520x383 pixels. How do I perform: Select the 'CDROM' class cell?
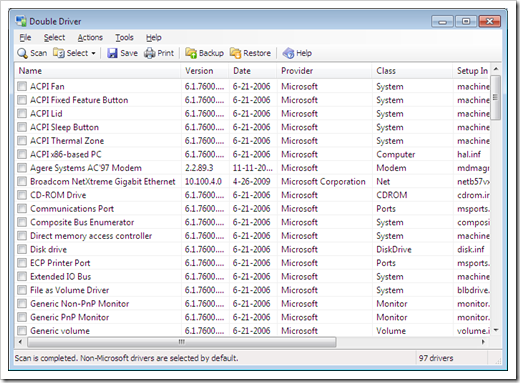tap(392, 195)
